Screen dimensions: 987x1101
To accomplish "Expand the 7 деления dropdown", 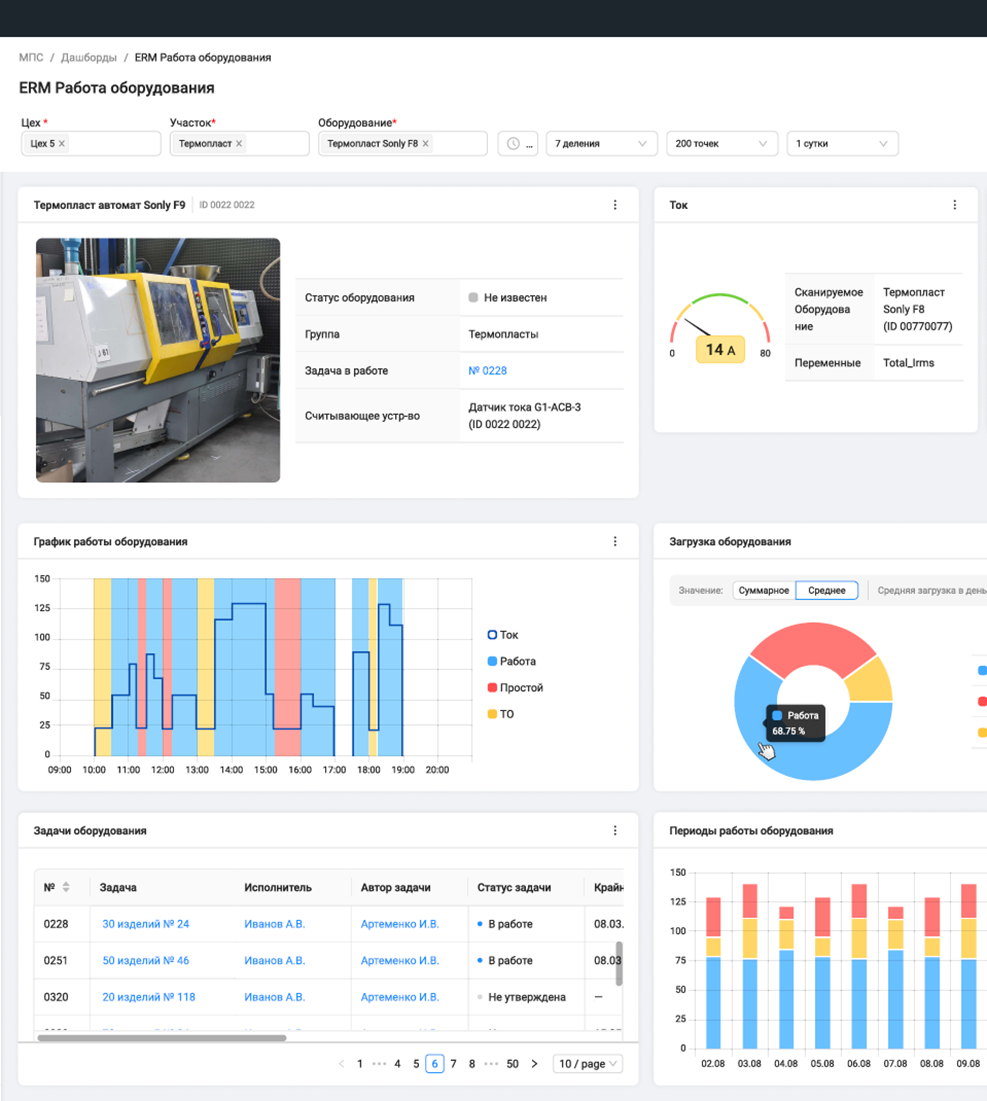I will click(x=601, y=144).
